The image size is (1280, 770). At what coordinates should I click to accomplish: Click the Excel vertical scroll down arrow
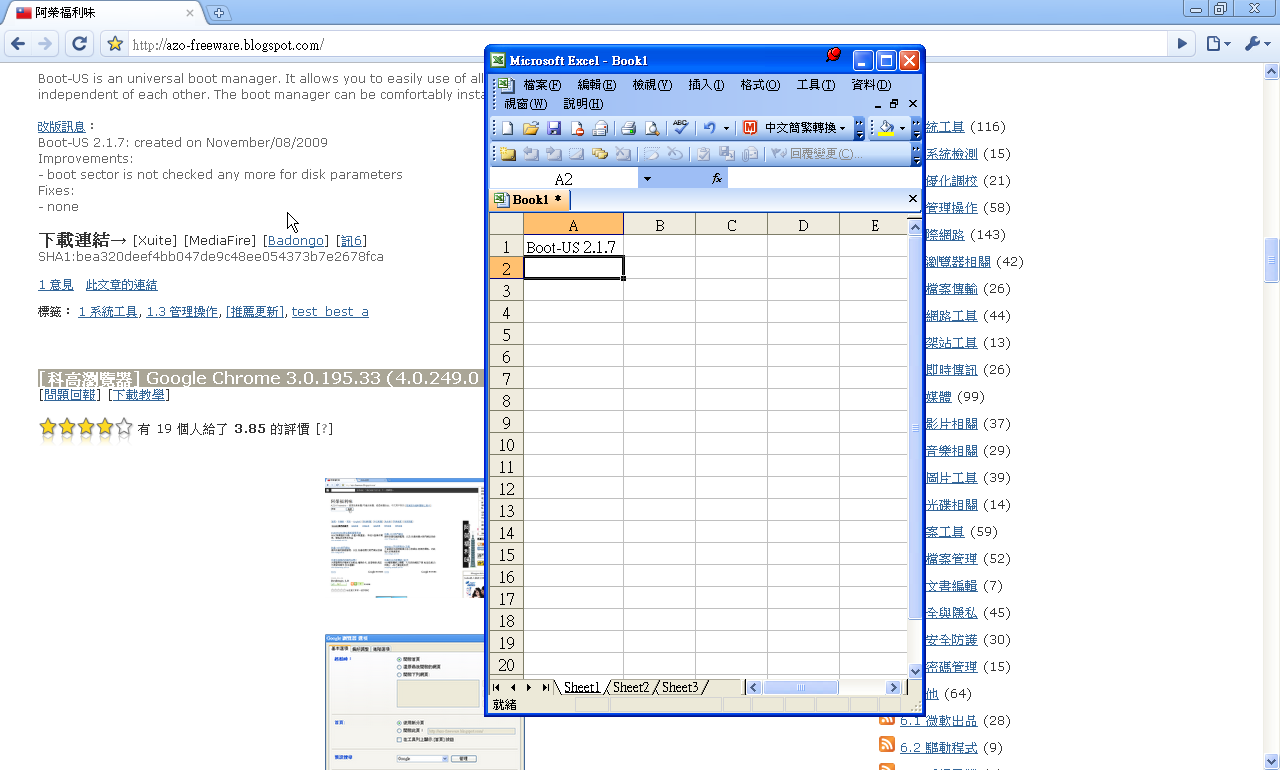[x=915, y=671]
